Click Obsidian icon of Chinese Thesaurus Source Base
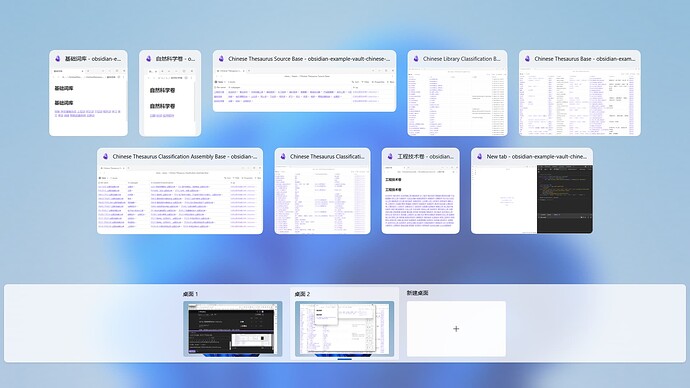The height and width of the screenshot is (388, 690). tap(221, 59)
